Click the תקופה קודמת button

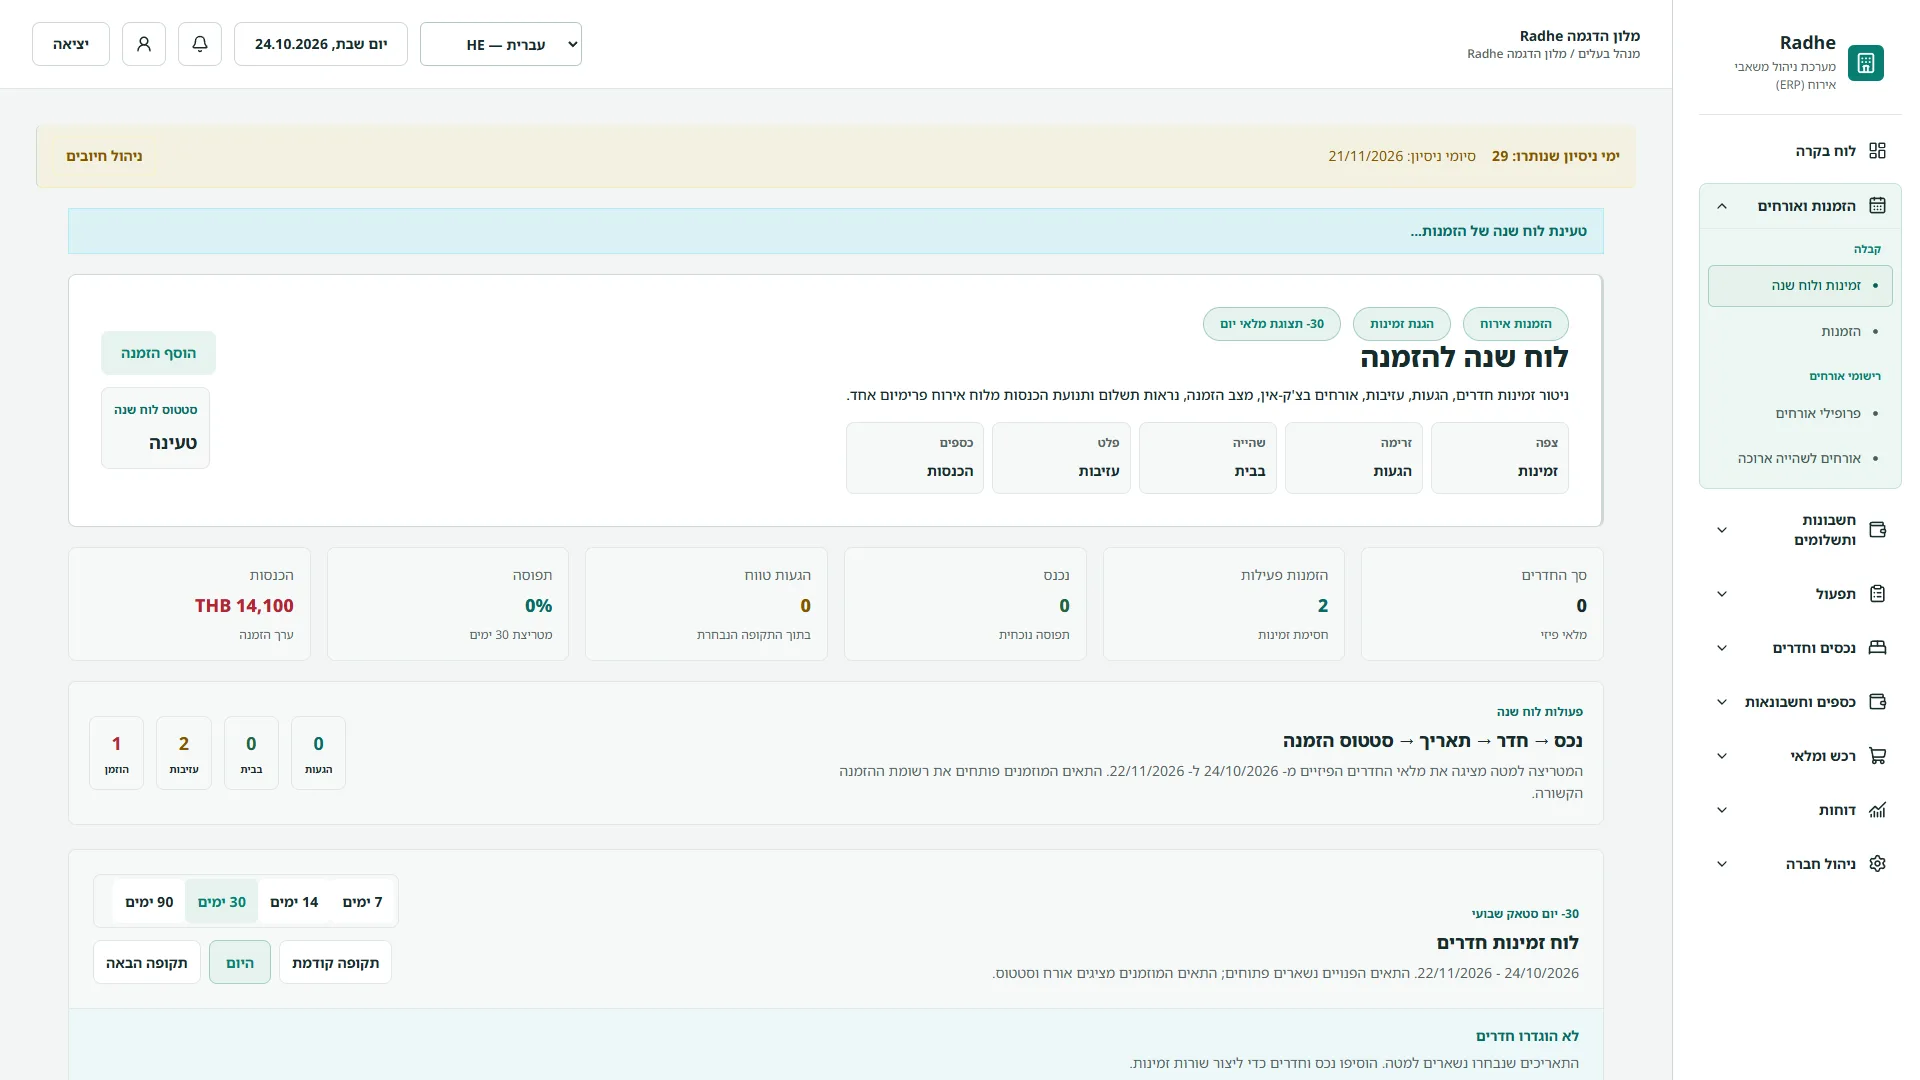click(335, 963)
